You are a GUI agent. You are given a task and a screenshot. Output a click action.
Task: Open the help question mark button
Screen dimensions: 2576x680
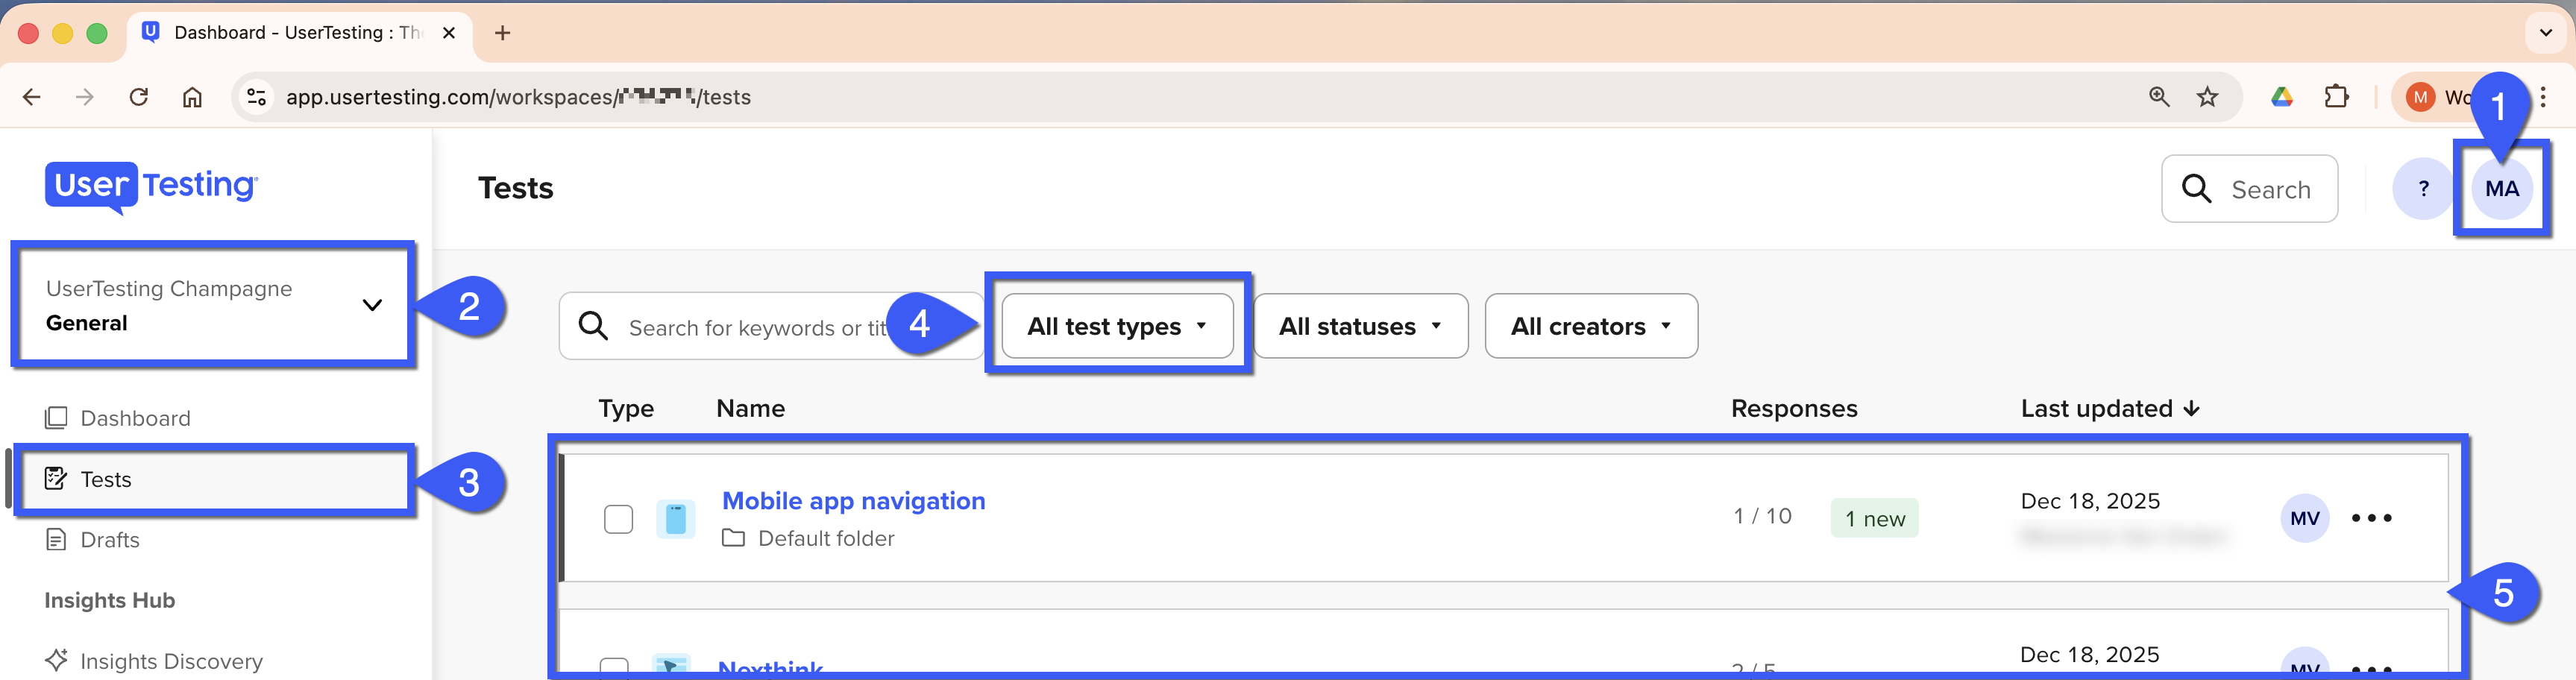pos(2423,189)
